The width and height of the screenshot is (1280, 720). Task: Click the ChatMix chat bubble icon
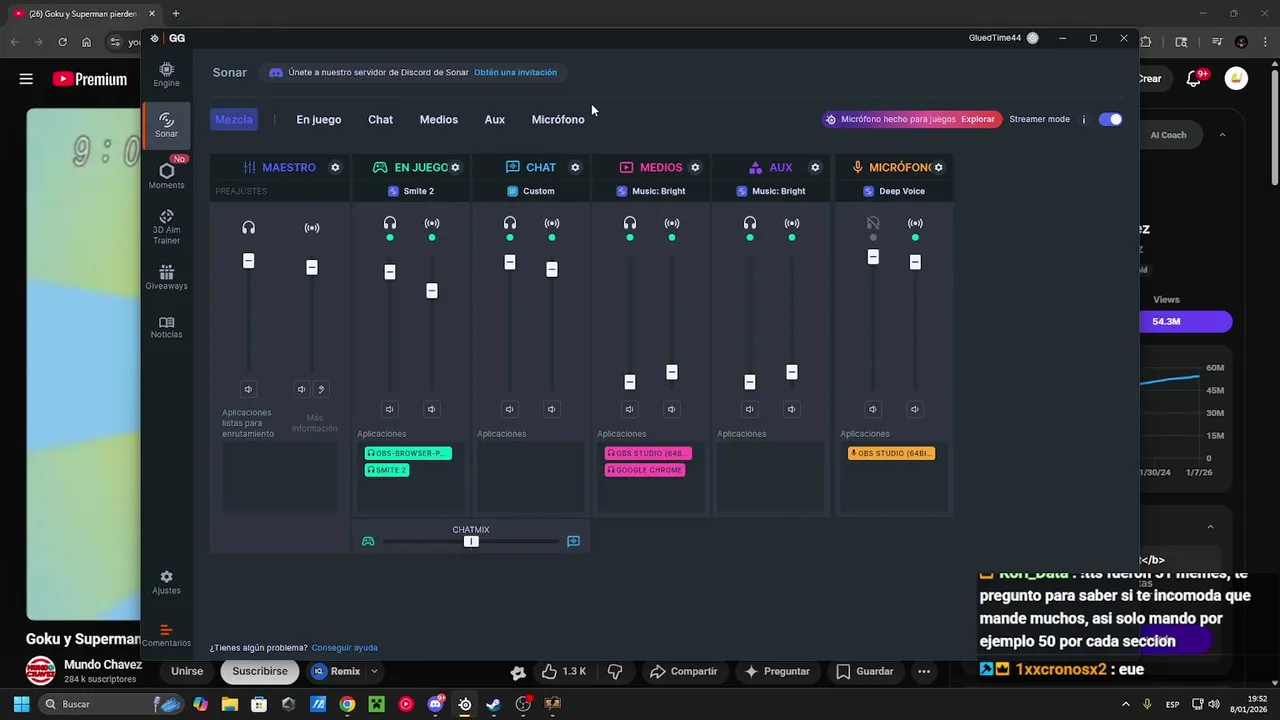click(573, 541)
